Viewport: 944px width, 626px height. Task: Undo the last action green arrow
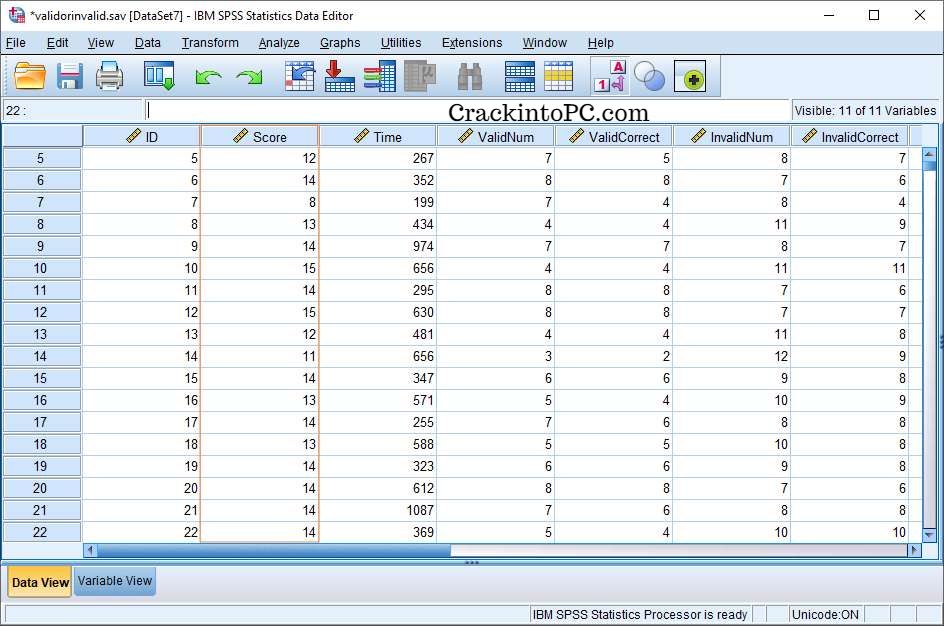[208, 78]
